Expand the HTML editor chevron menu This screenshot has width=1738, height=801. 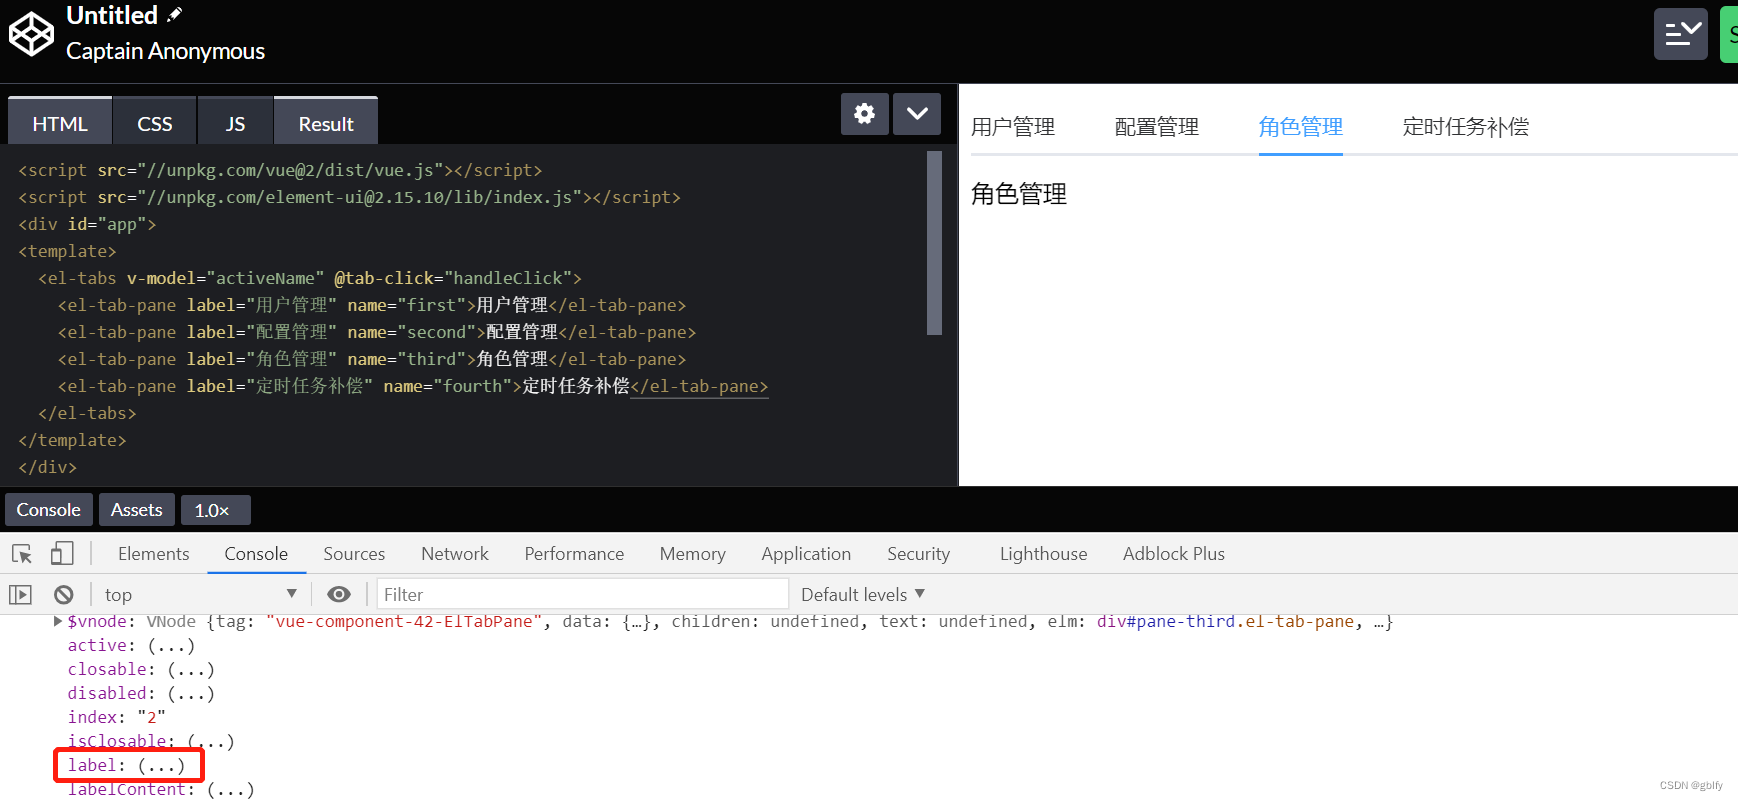917,114
